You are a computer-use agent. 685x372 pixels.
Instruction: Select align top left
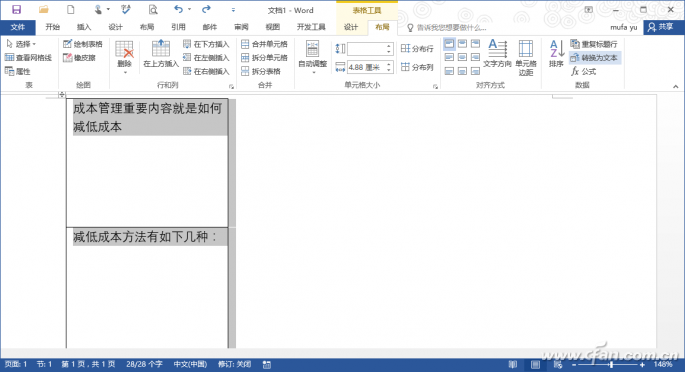click(449, 44)
